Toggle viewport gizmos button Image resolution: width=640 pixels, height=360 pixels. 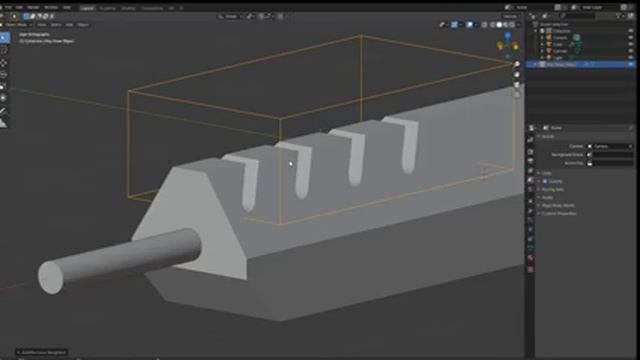pyautogui.click(x=454, y=25)
